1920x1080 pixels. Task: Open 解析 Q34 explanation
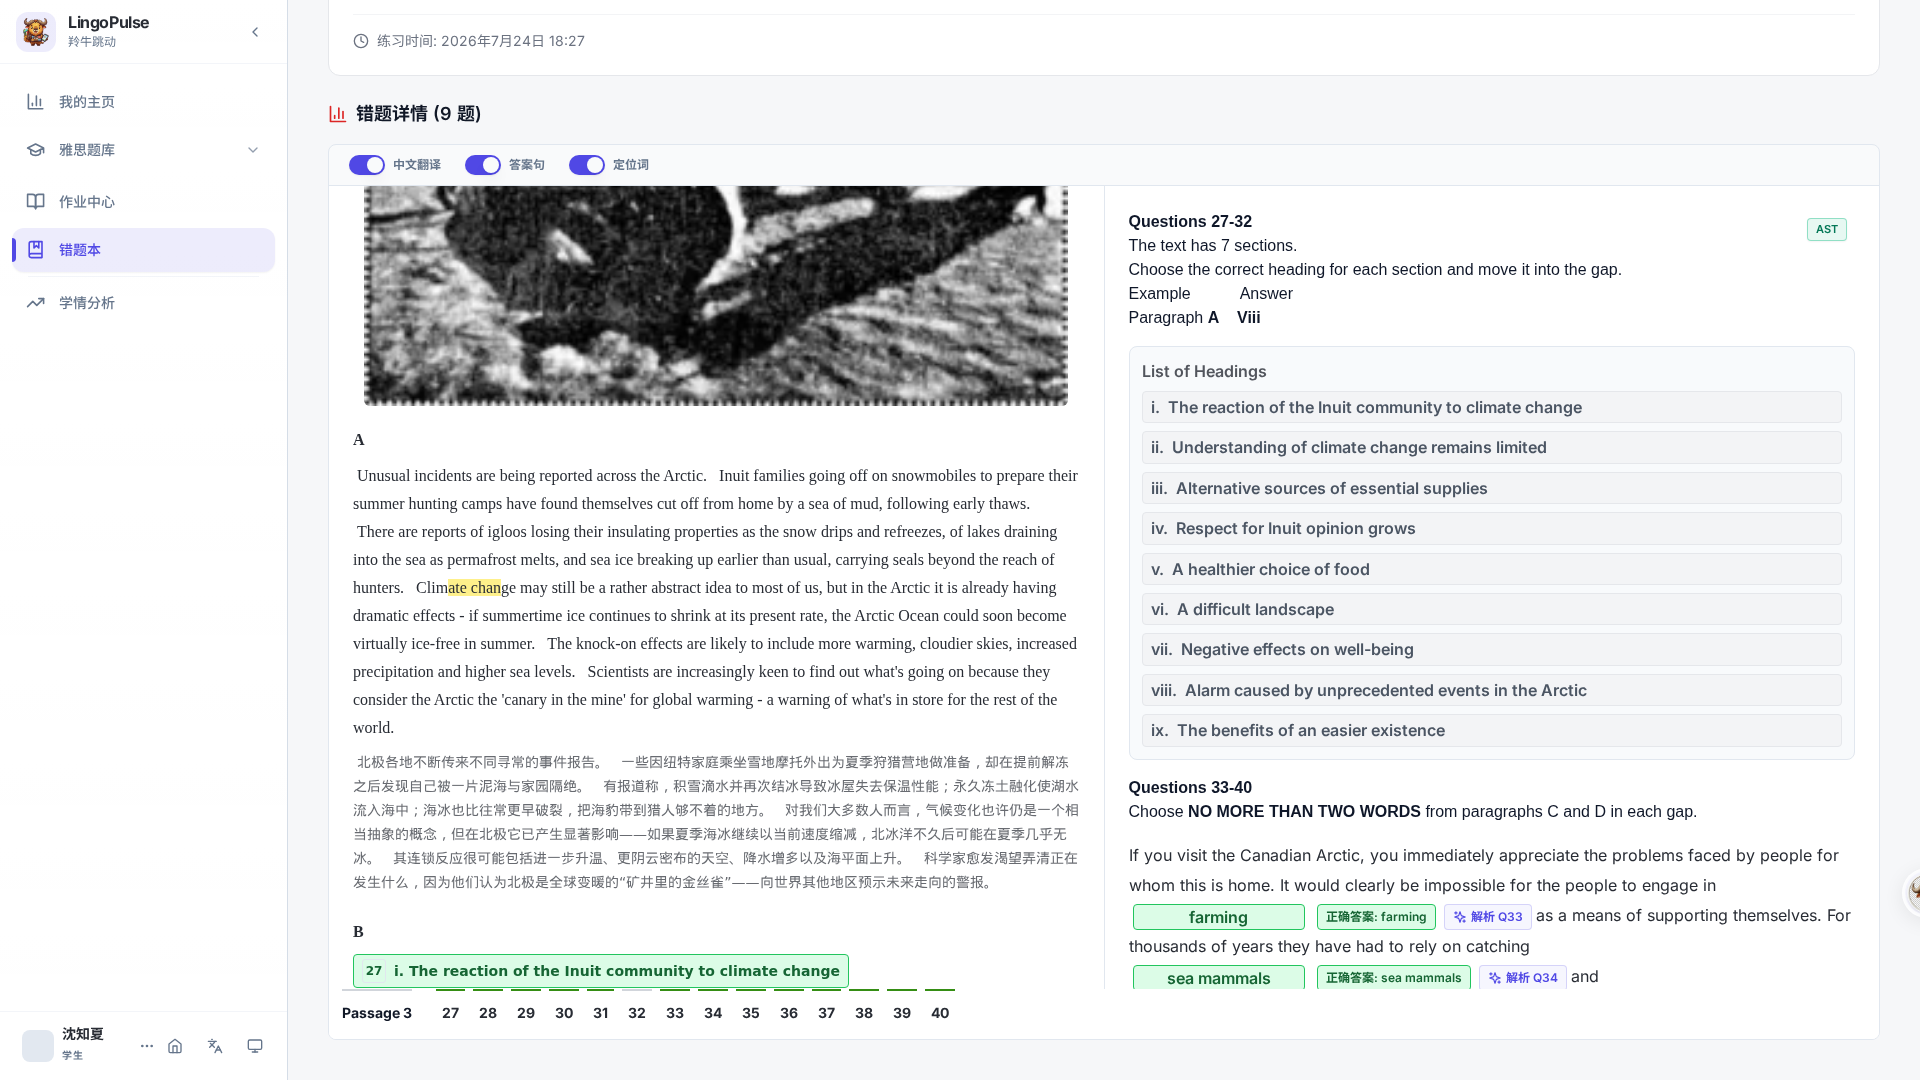pos(1522,977)
